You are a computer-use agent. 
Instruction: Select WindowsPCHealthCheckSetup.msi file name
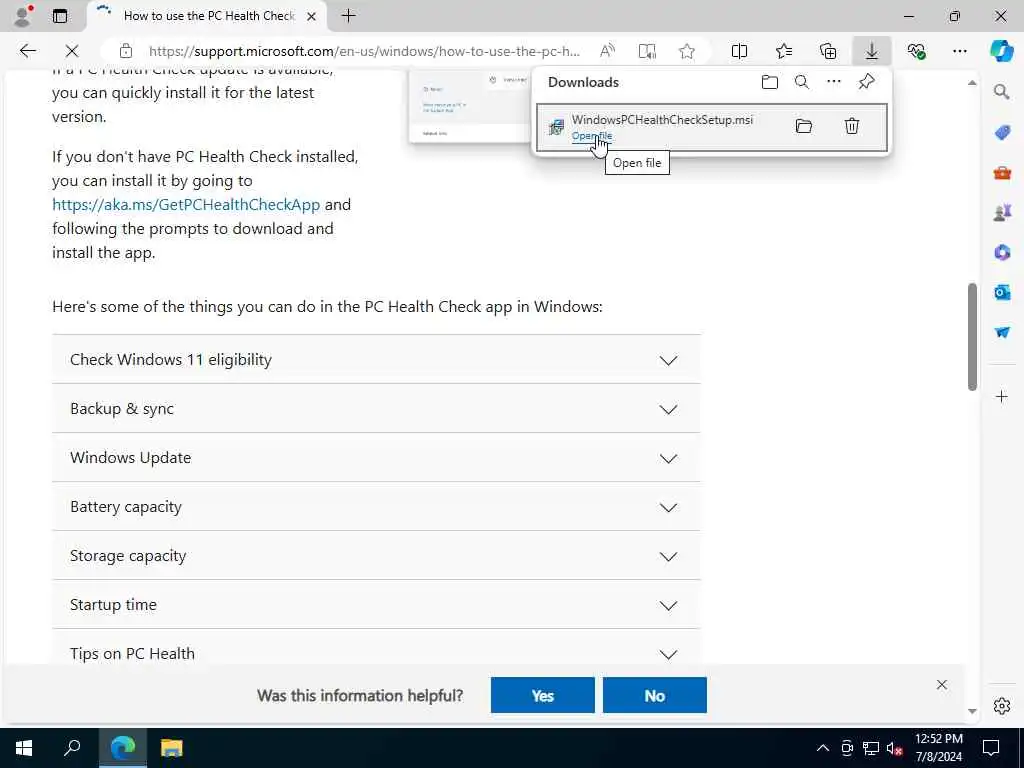(x=662, y=120)
